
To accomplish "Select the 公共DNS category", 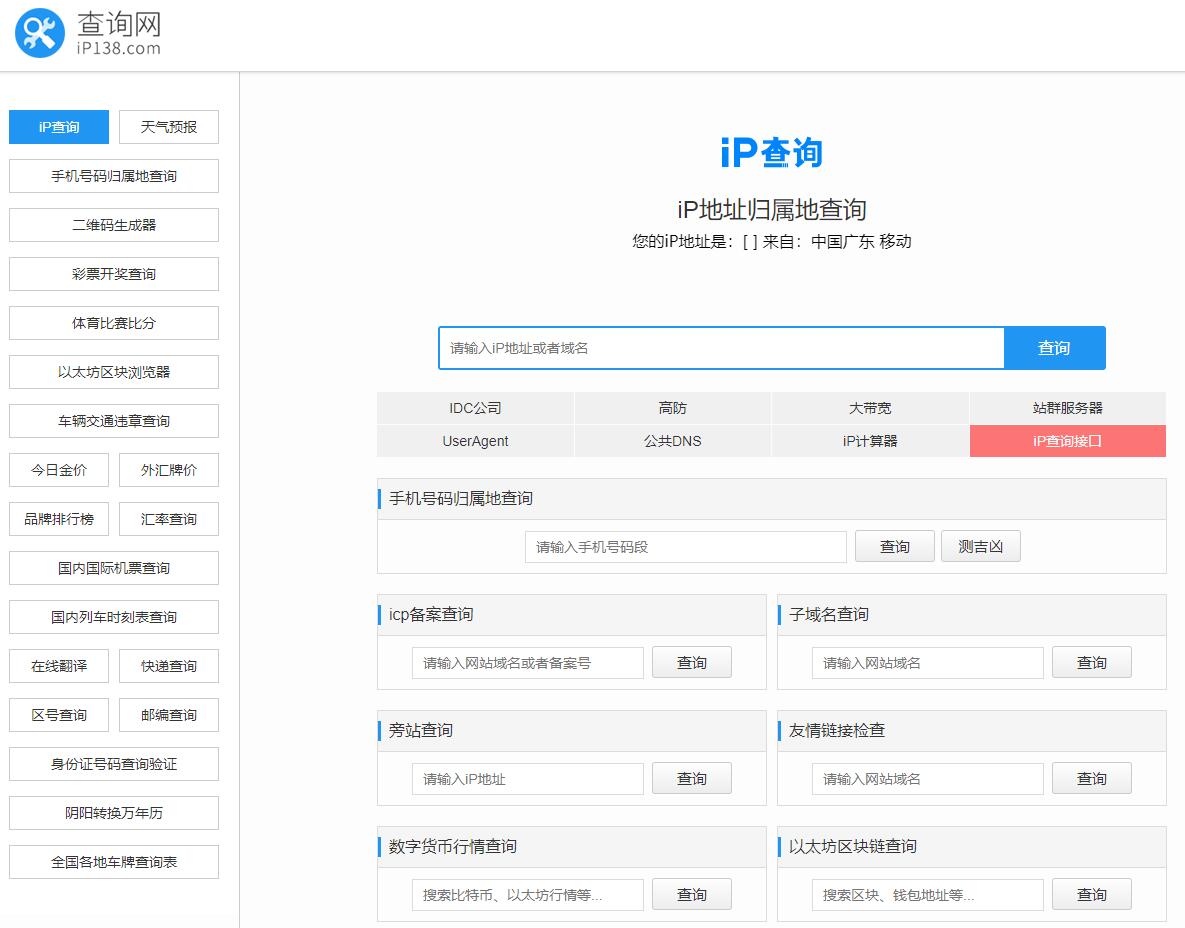I will [672, 441].
